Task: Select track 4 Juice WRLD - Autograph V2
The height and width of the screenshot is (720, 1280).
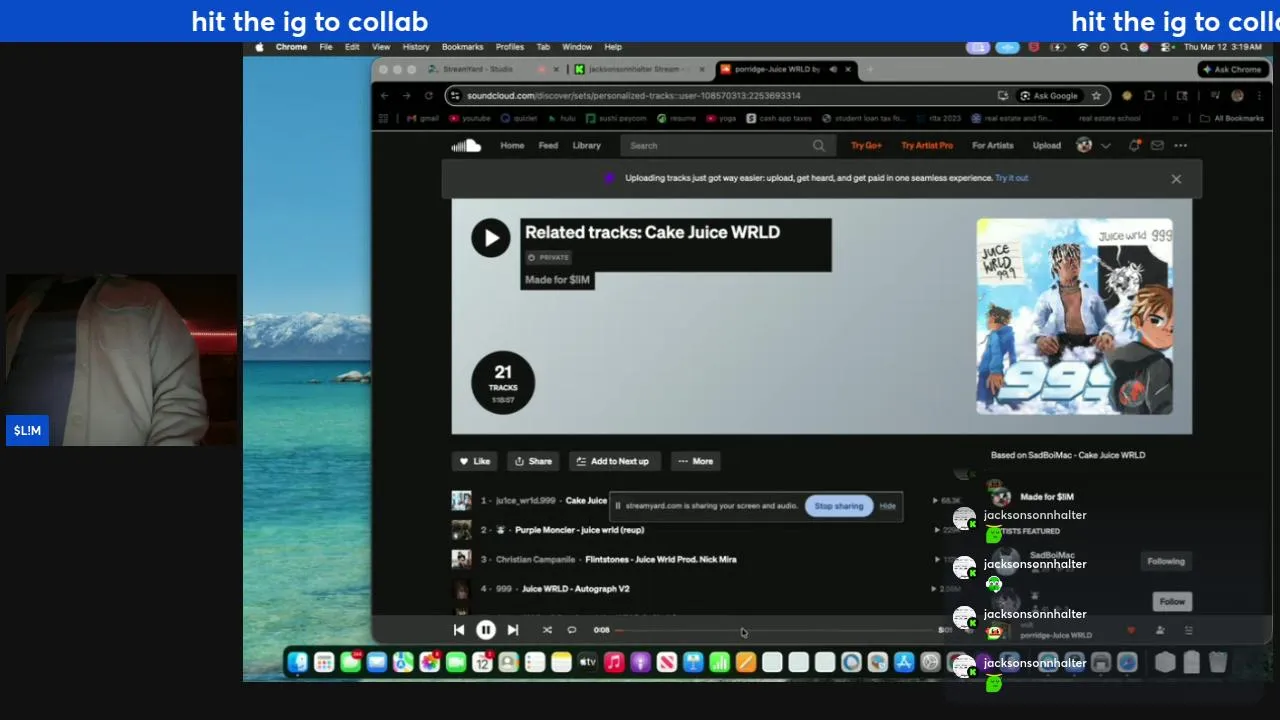Action: (575, 589)
